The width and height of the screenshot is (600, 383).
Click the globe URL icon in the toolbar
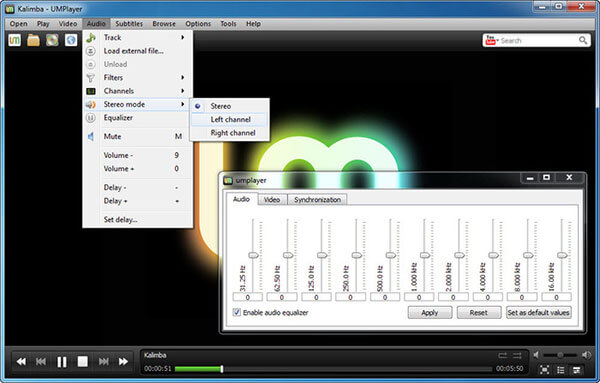click(x=71, y=40)
